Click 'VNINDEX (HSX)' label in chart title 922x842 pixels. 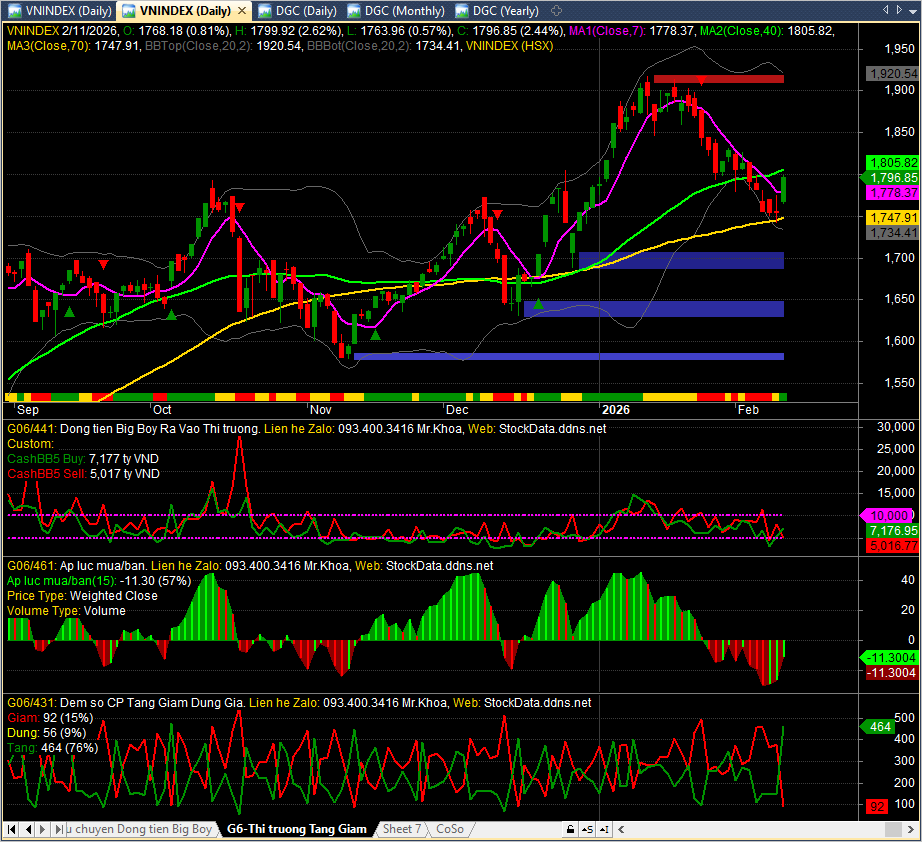click(x=509, y=46)
